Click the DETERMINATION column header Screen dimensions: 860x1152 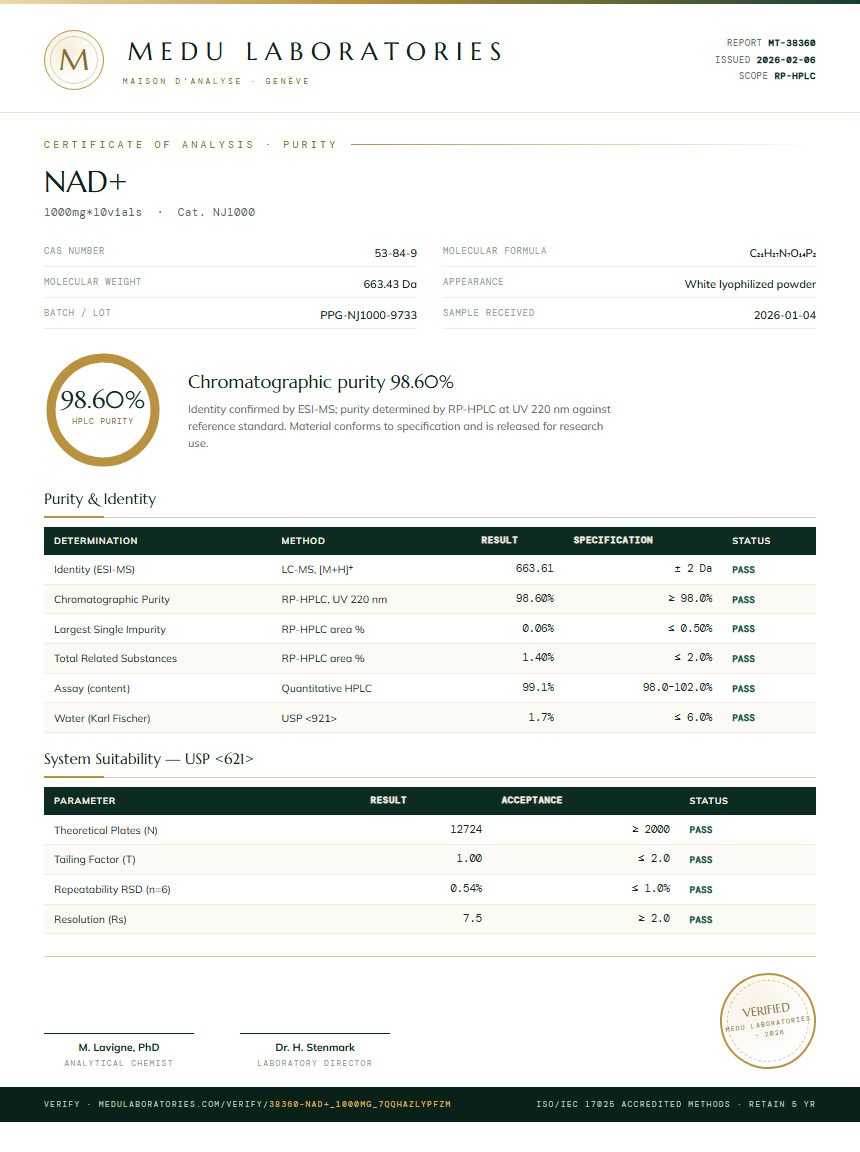[x=95, y=540]
